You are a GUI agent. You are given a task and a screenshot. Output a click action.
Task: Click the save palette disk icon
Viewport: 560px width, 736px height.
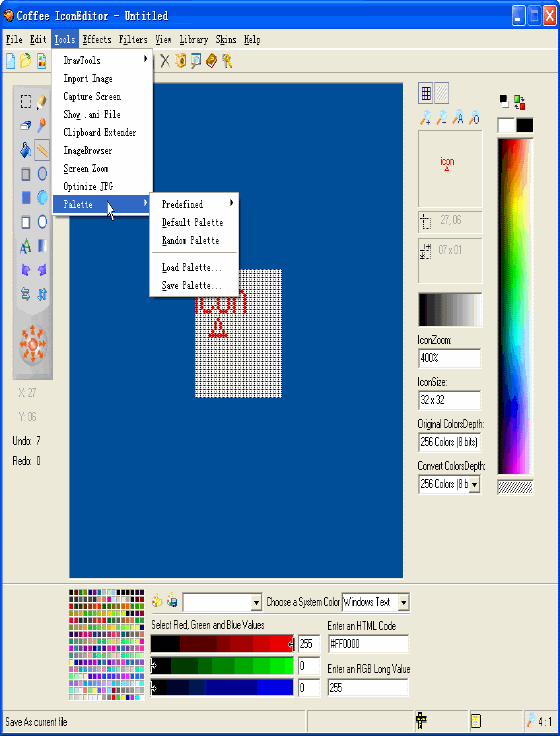click(172, 601)
